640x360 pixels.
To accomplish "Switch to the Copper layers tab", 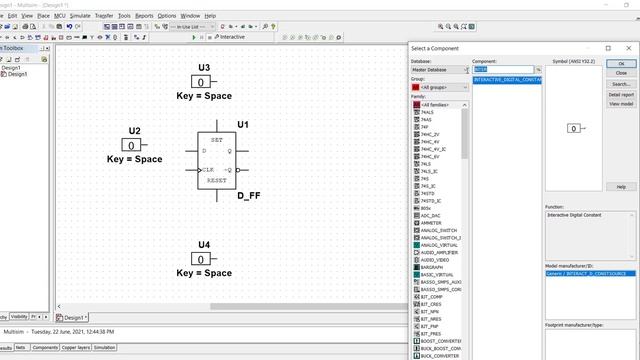I will (x=76, y=348).
